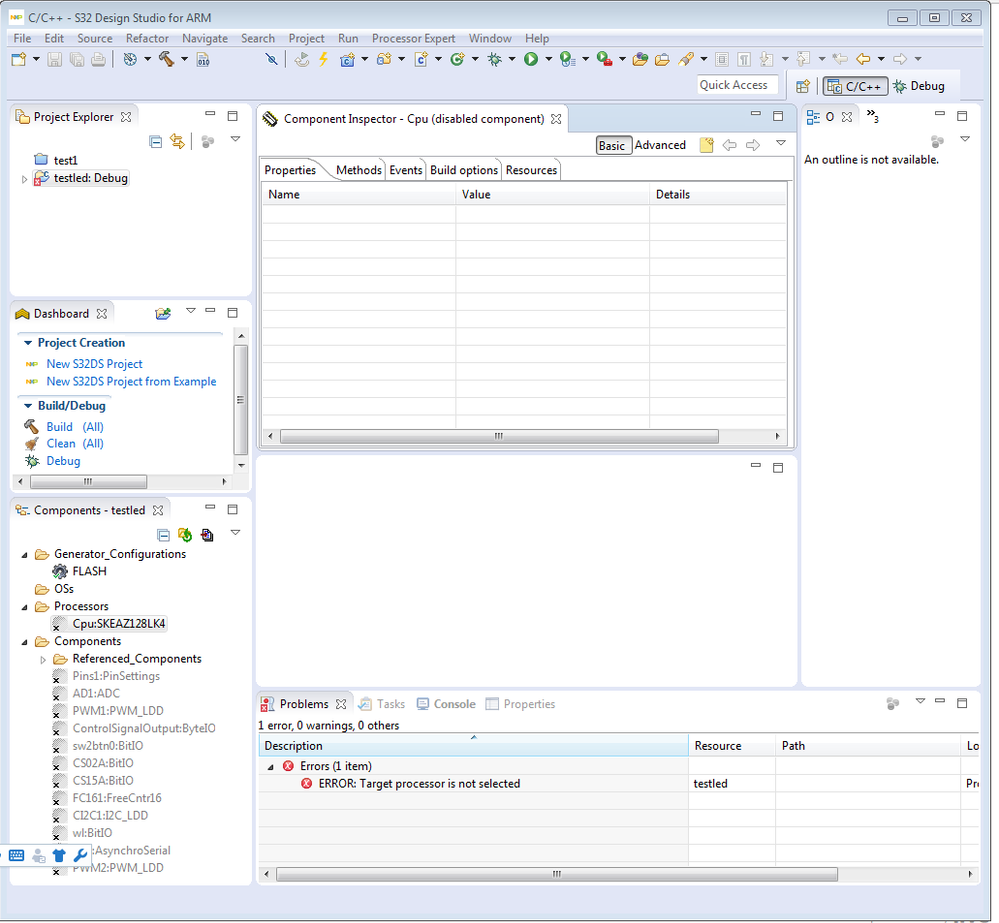Switch to the Console tab
Screen dimensions: 999x923
point(447,704)
